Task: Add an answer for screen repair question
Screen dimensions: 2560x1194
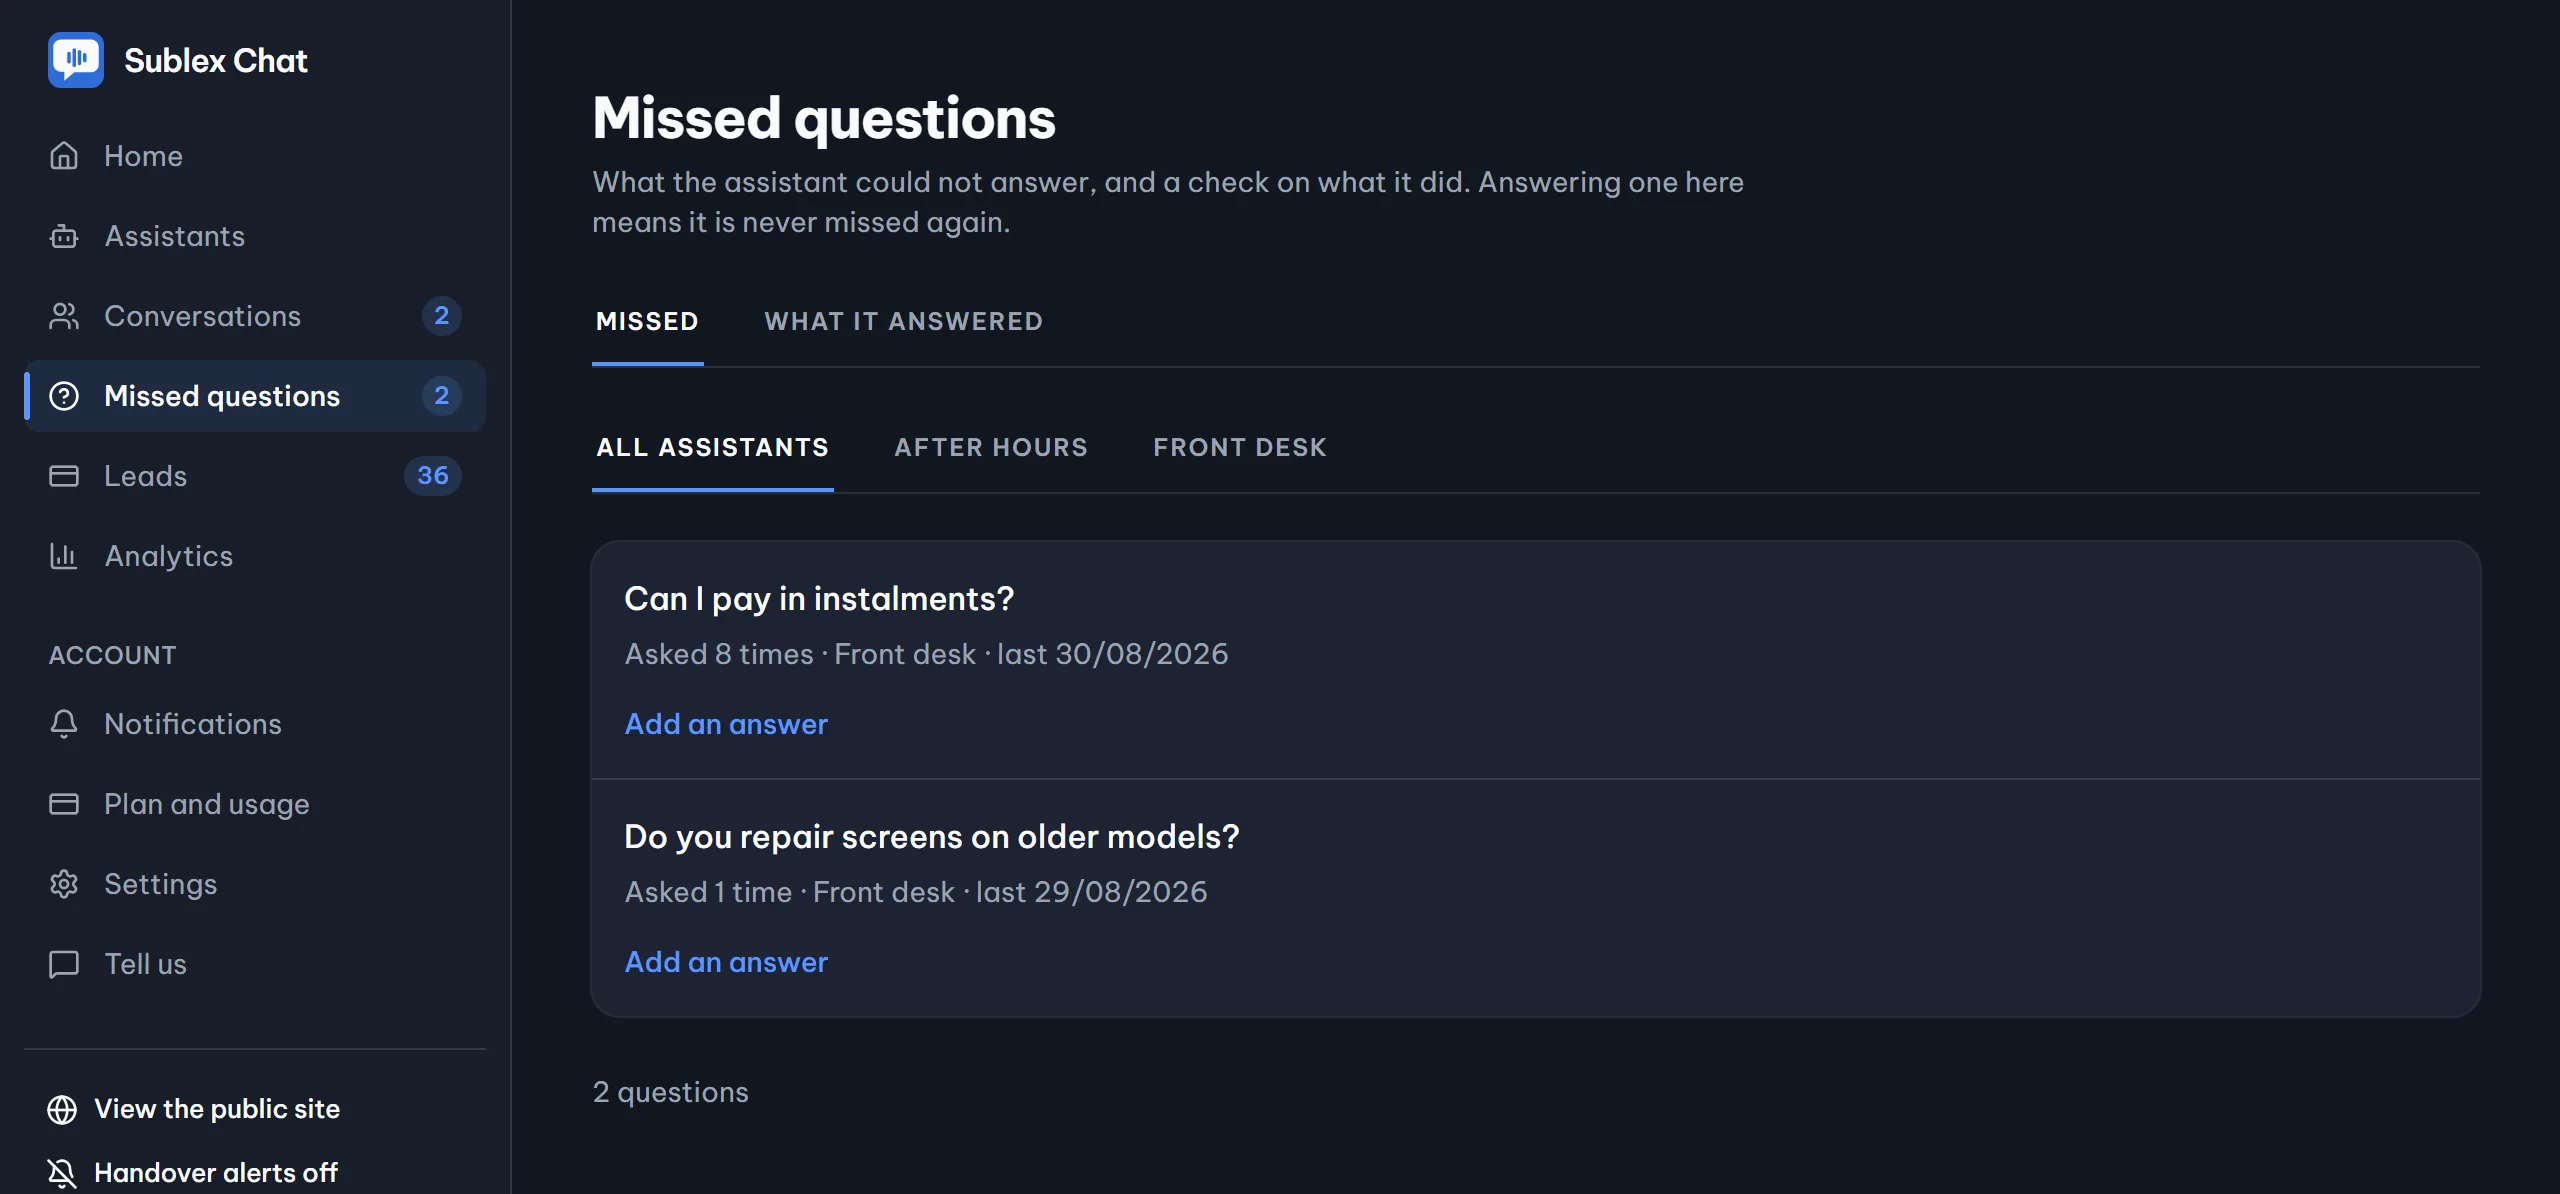Action: click(726, 962)
